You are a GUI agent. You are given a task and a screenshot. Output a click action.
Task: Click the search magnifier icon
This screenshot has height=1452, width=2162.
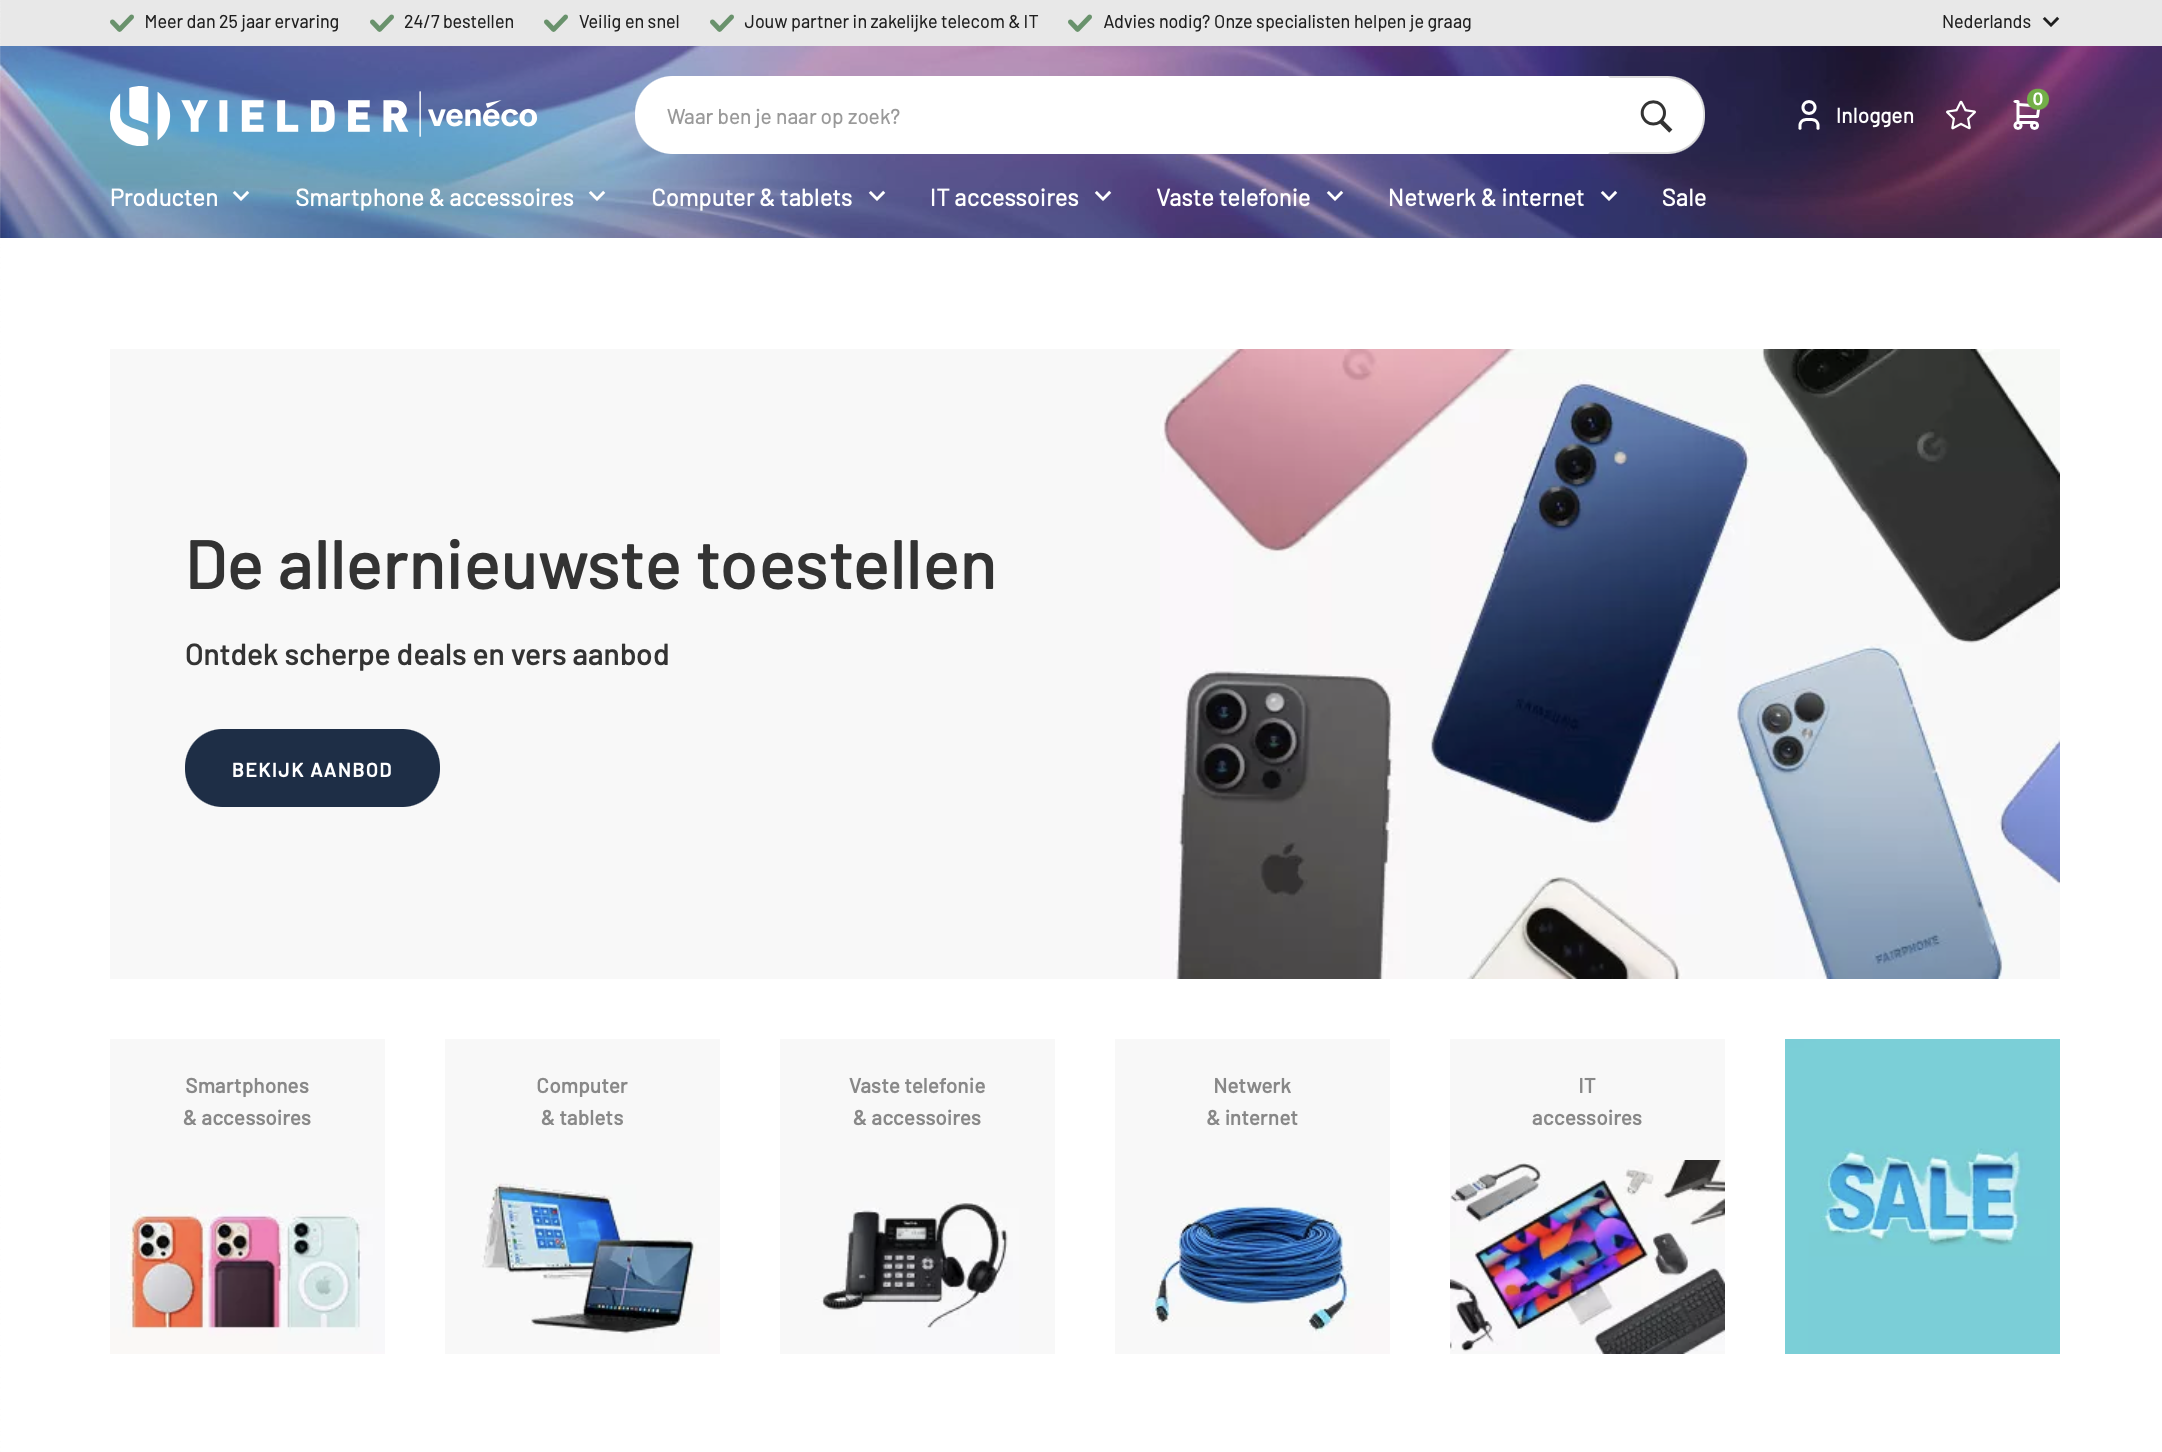(1656, 116)
